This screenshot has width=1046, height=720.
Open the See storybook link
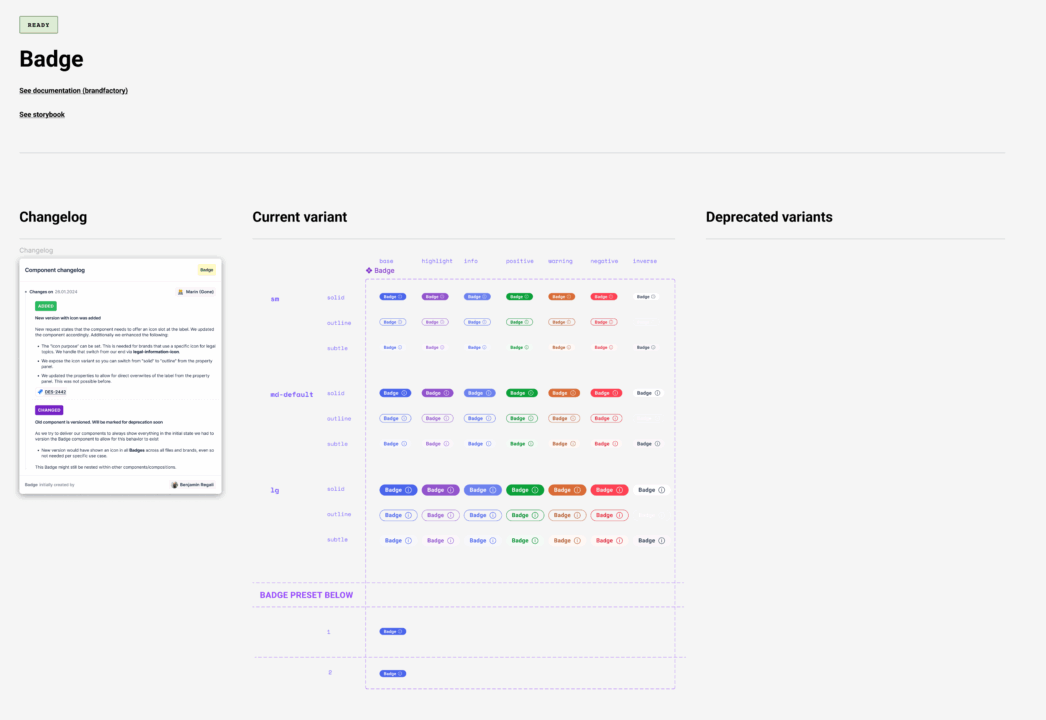(42, 115)
